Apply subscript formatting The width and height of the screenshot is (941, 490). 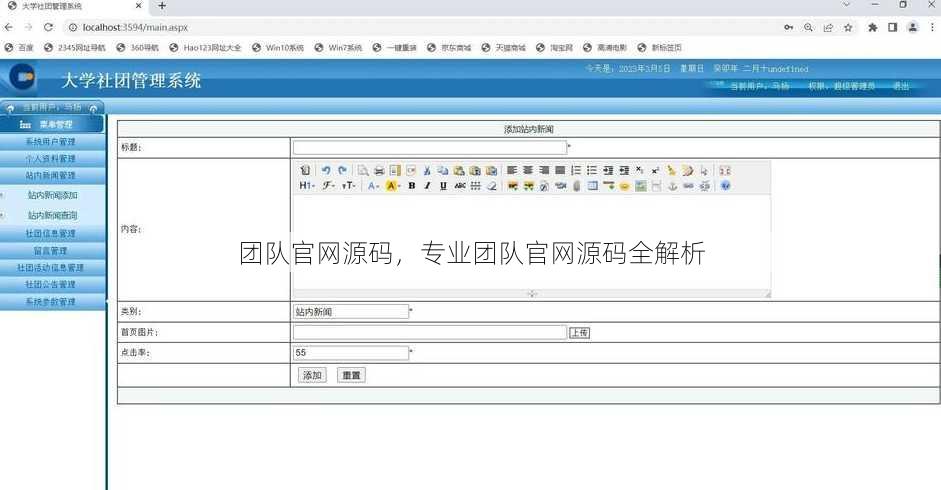pos(639,171)
